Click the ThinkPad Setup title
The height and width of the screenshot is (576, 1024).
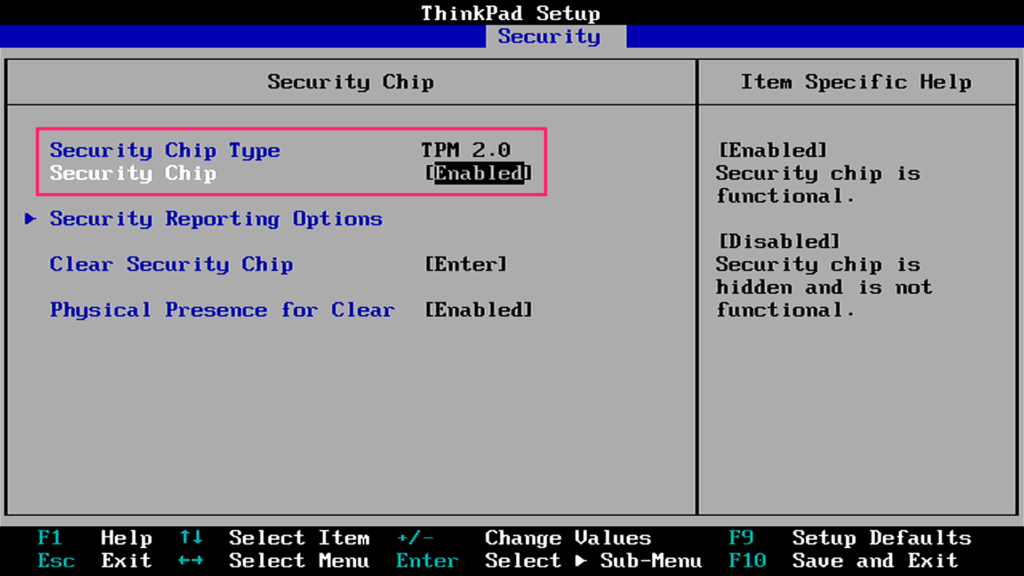click(x=511, y=13)
